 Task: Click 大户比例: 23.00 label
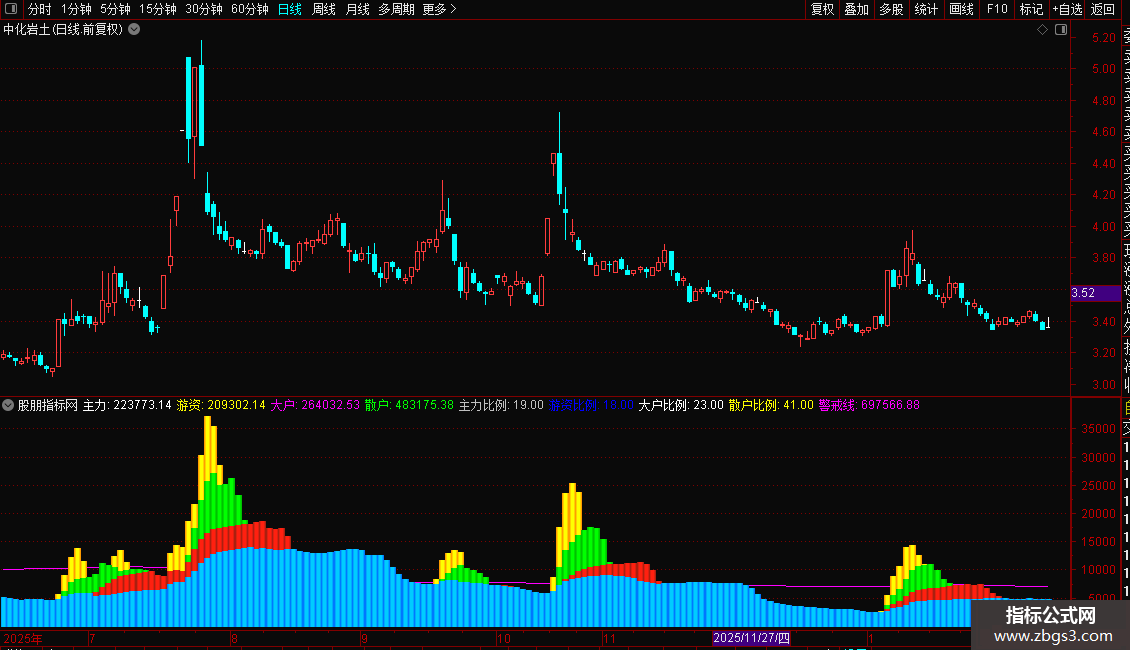pos(681,405)
